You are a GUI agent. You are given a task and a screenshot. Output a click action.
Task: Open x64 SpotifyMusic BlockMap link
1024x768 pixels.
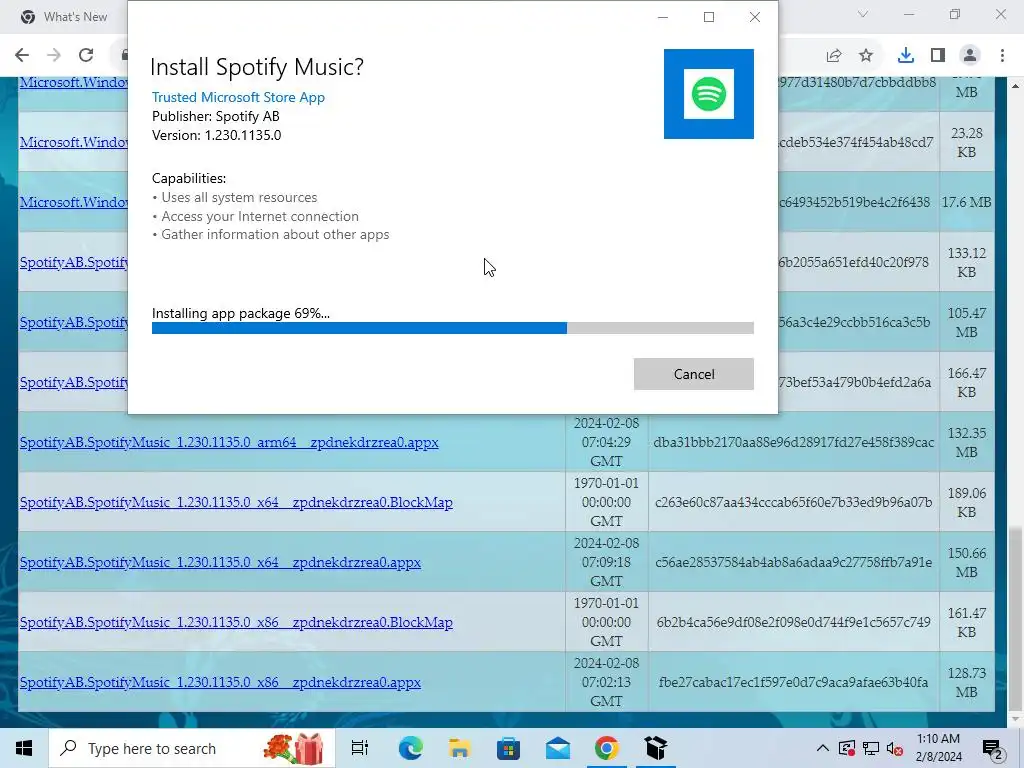(236, 502)
